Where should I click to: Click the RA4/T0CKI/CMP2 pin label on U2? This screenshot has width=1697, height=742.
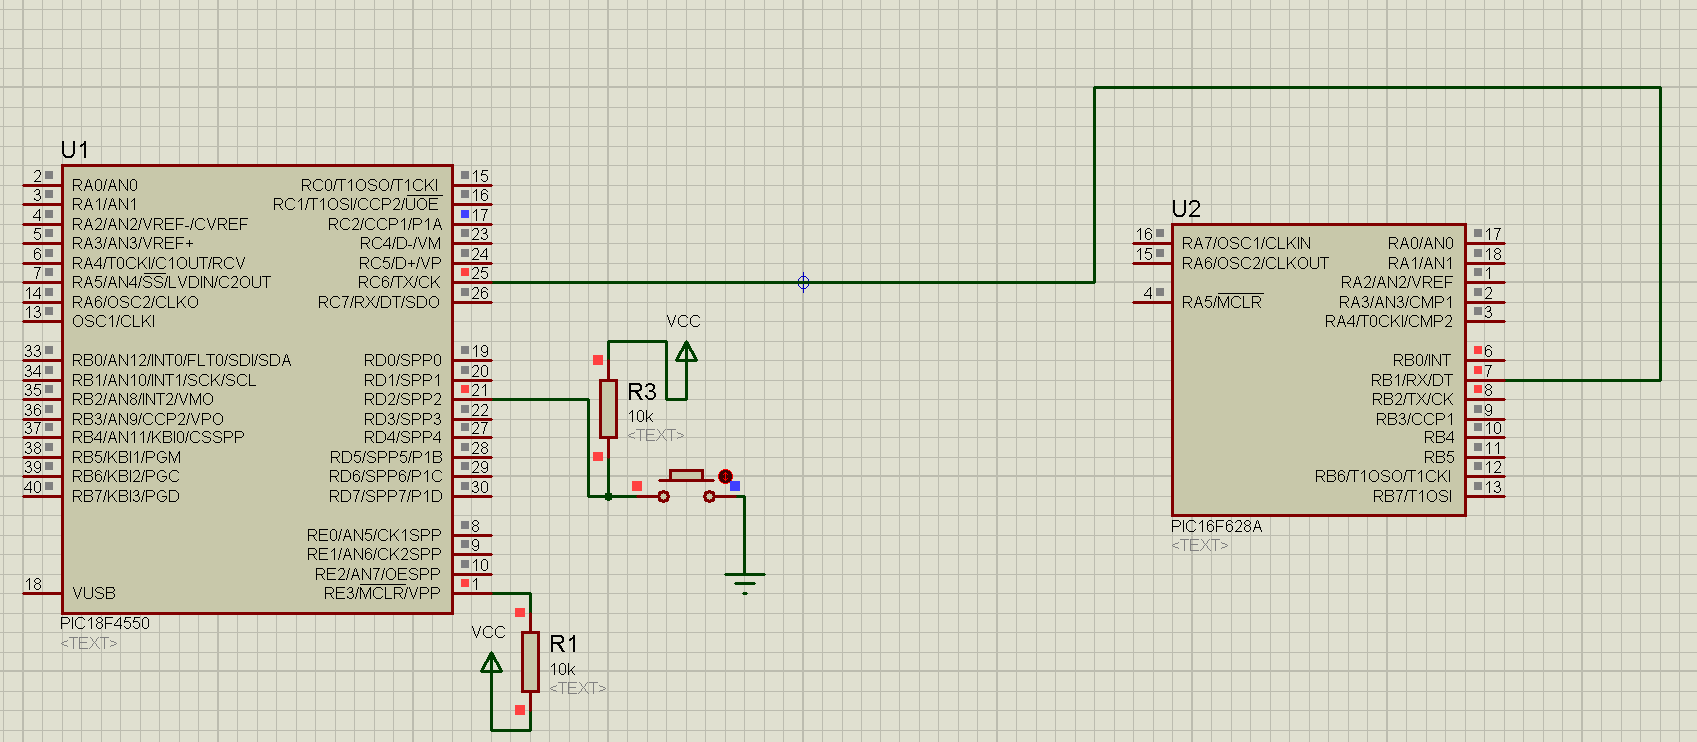coord(1389,321)
